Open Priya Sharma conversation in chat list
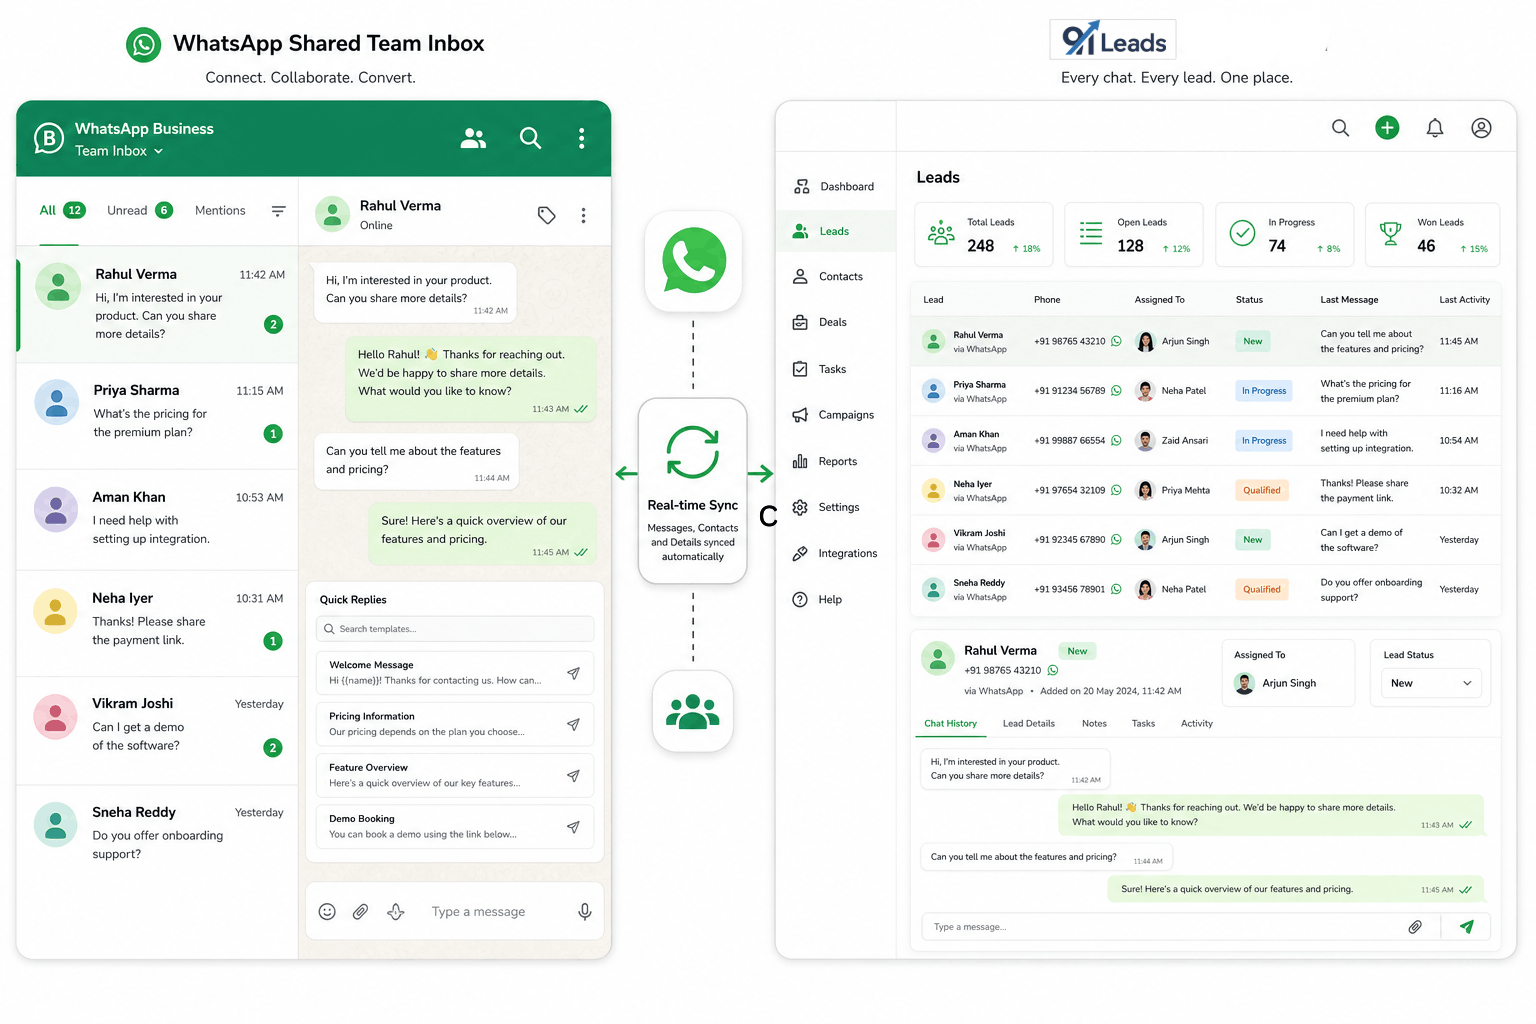Viewport: 1536px width, 1024px height. pyautogui.click(x=157, y=415)
